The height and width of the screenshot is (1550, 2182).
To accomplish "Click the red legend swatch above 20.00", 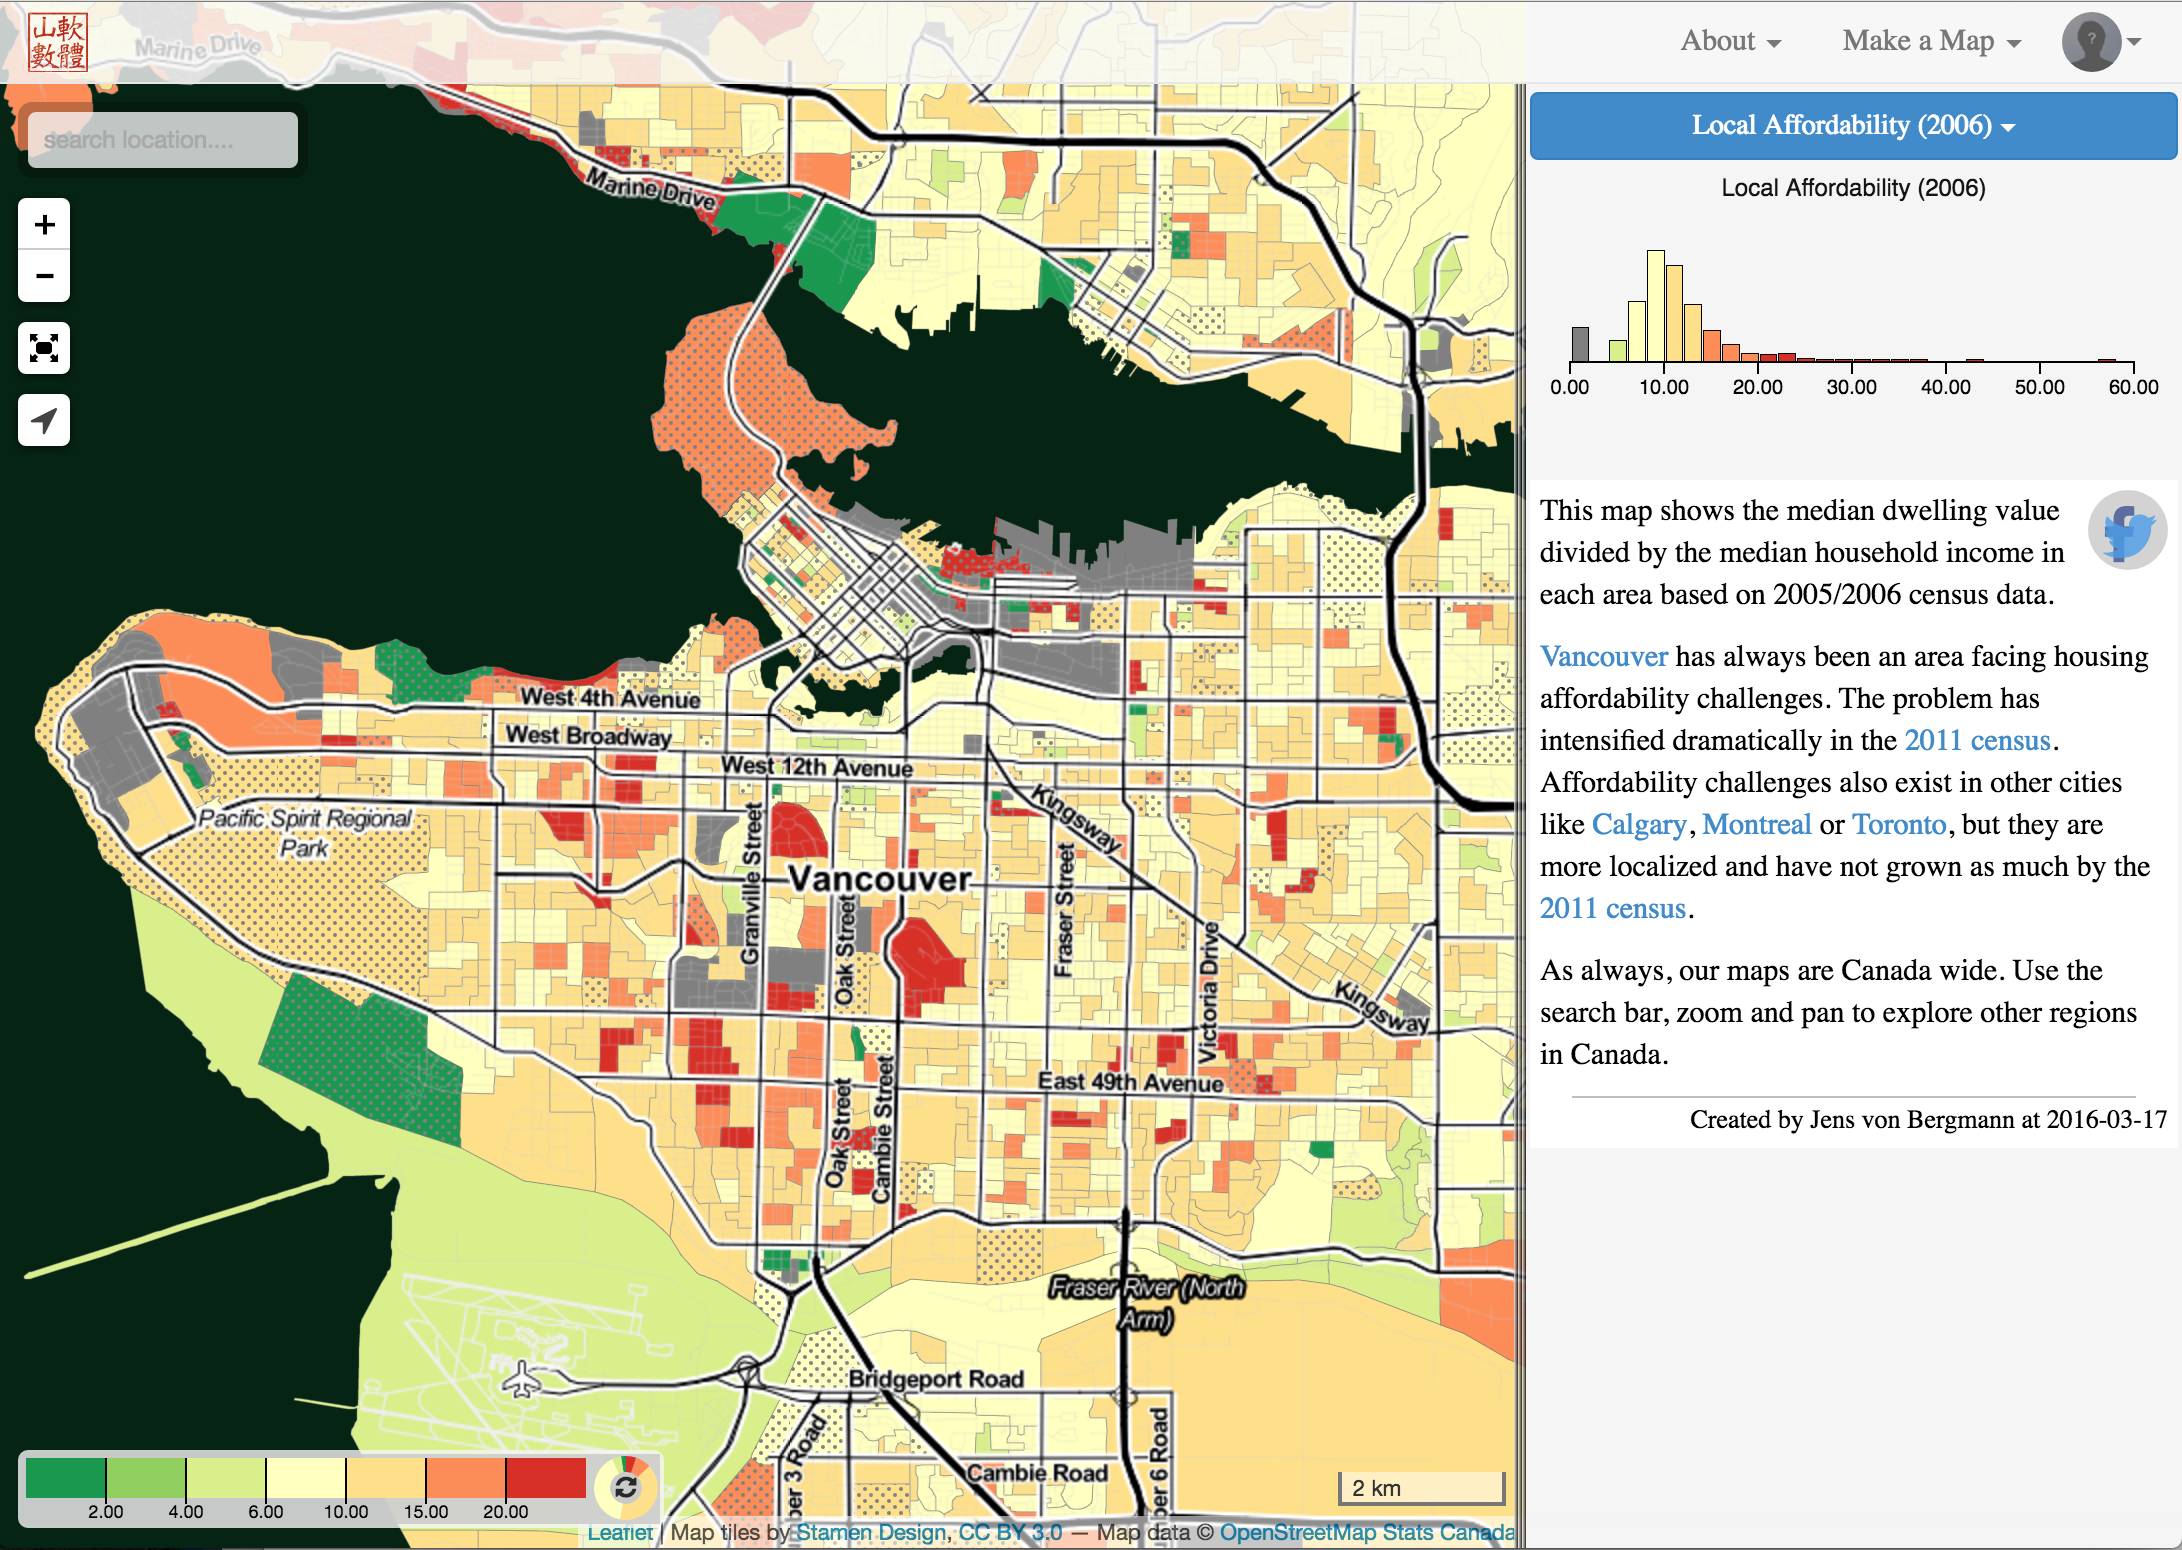I will point(545,1478).
